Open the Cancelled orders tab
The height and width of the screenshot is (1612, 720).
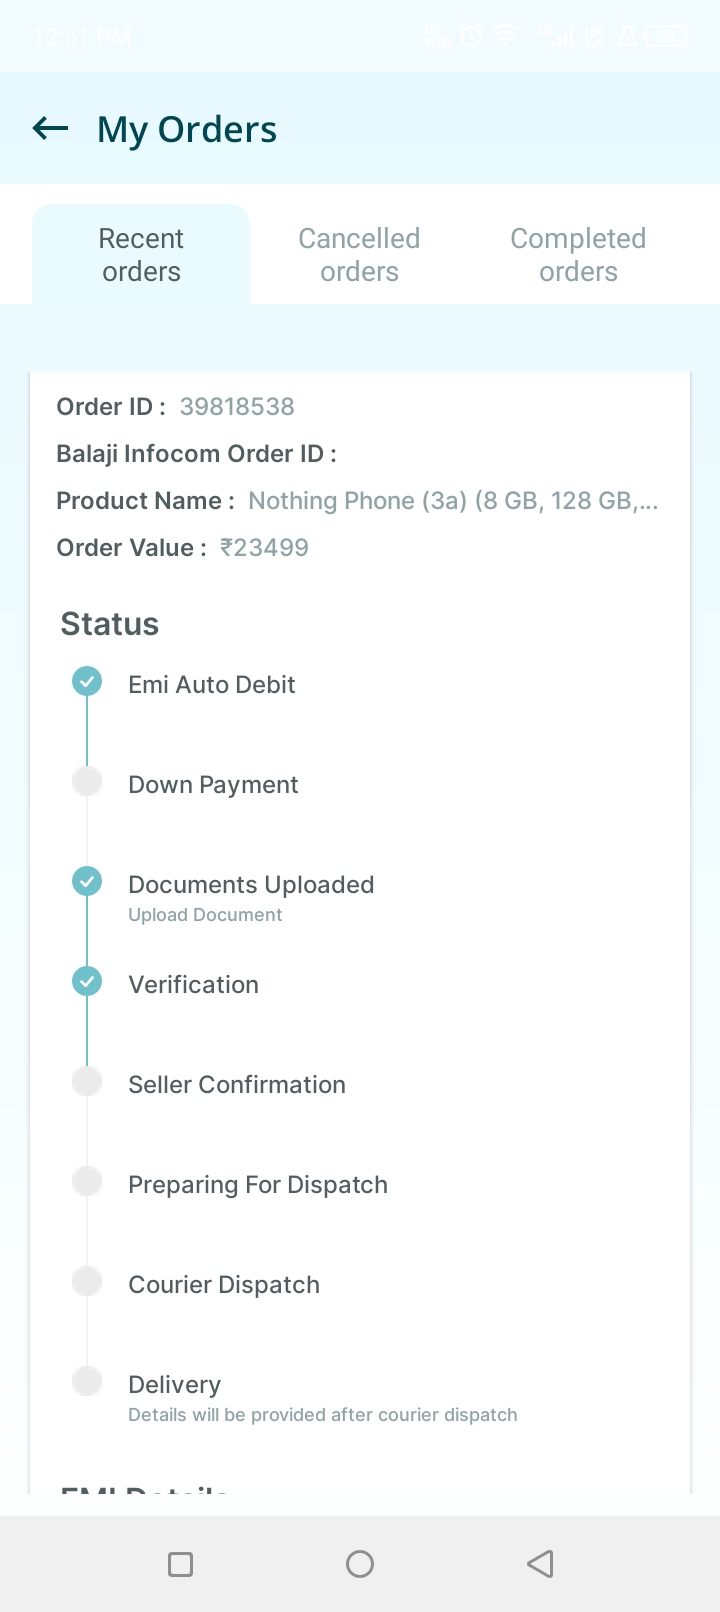click(x=359, y=255)
